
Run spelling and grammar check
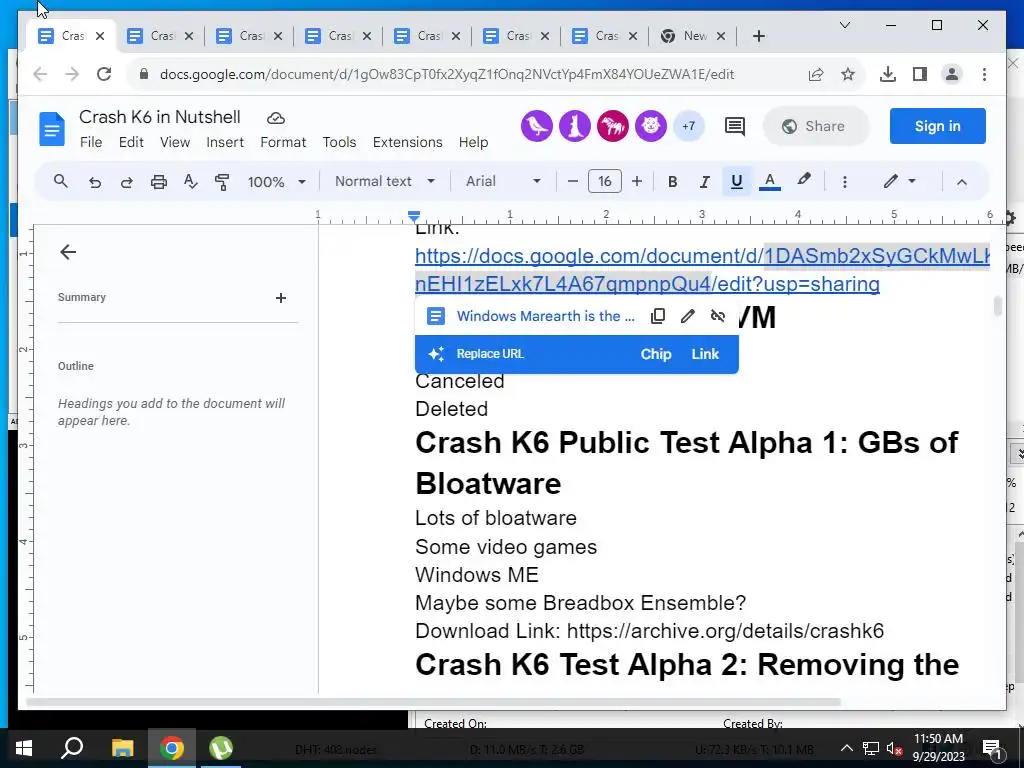coord(190,182)
